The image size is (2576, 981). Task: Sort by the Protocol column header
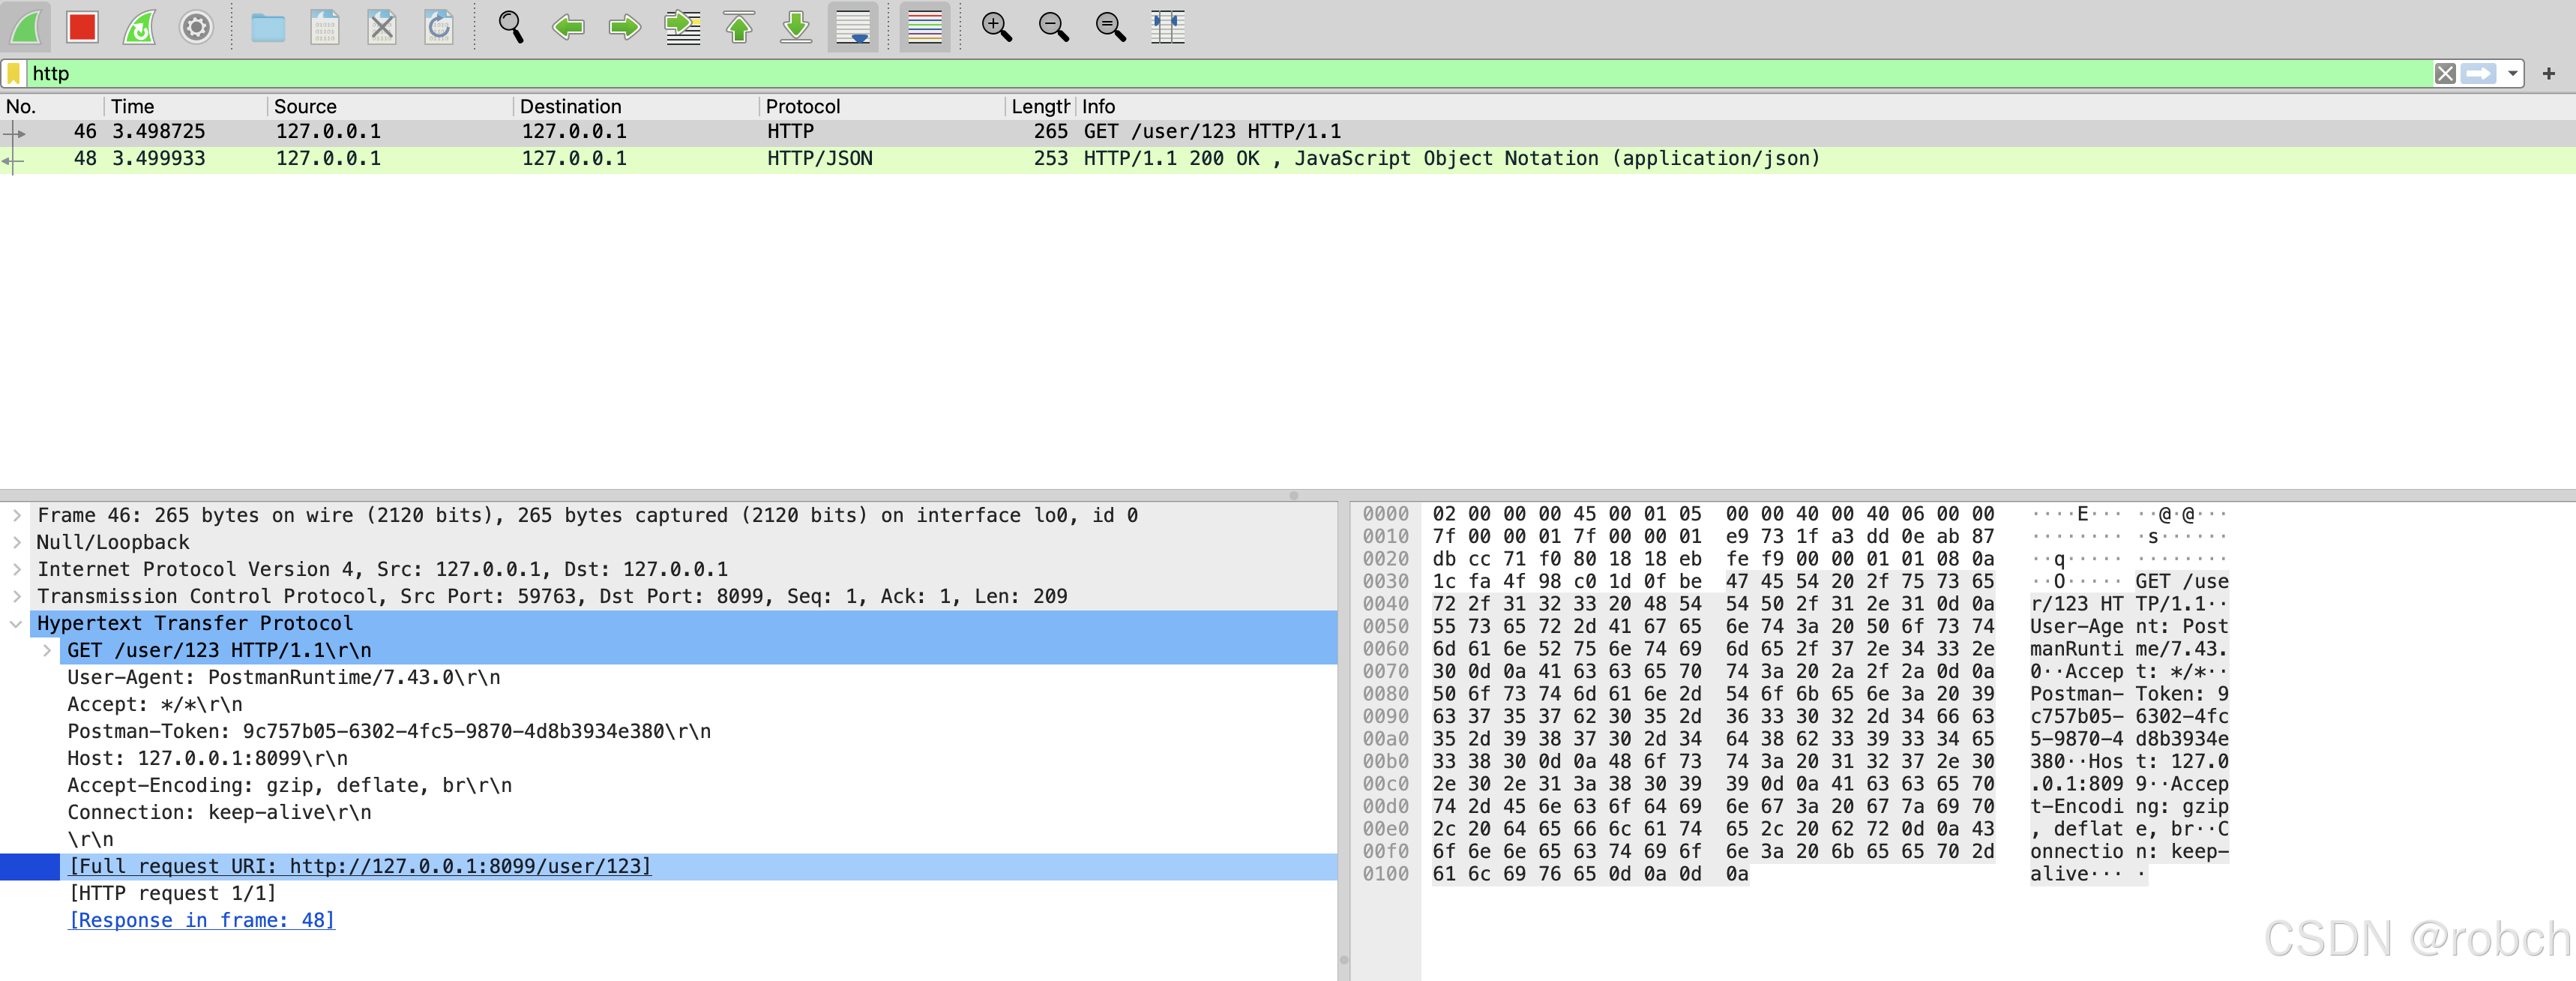point(883,106)
